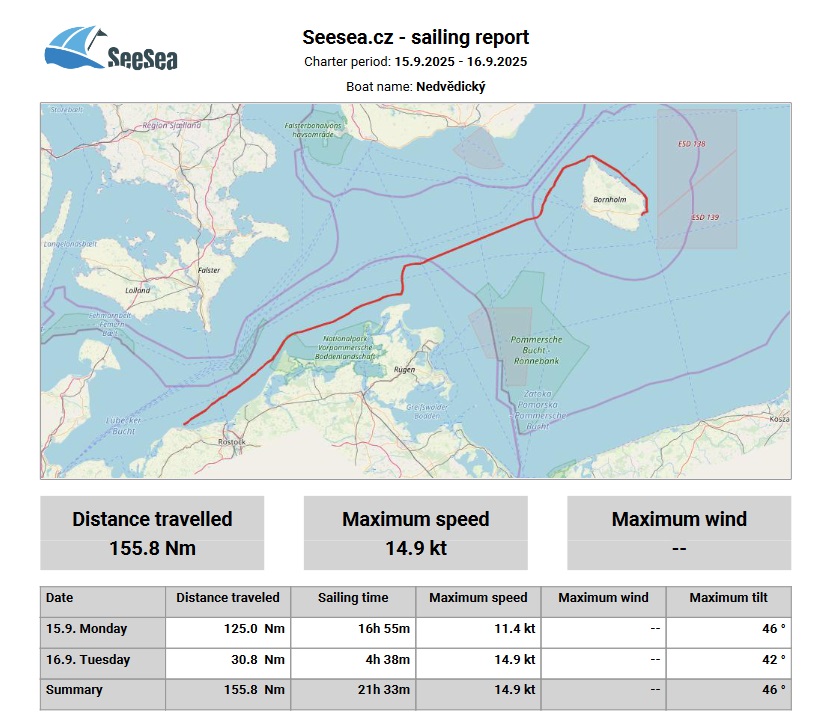Click the Maximum speed summary card
827x722 pixels.
click(415, 533)
